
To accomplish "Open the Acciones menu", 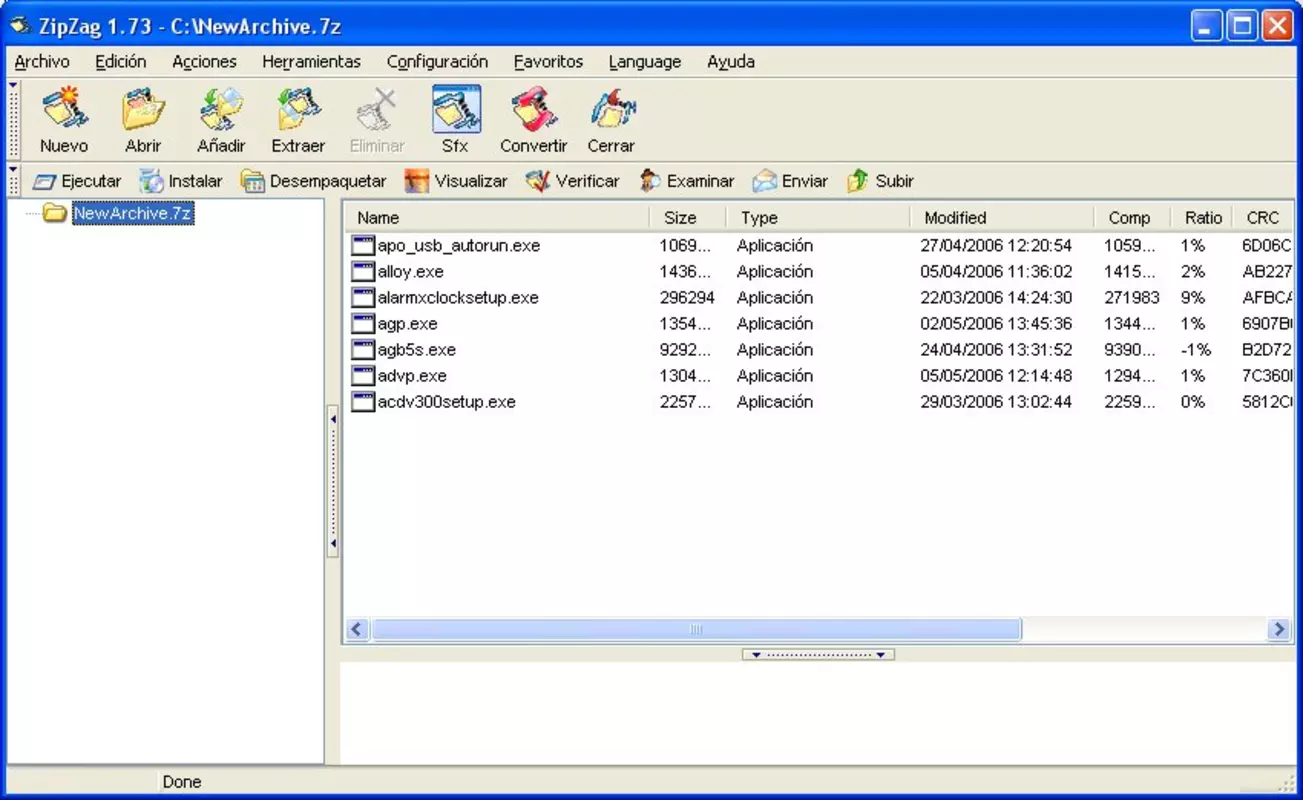I will pos(204,62).
